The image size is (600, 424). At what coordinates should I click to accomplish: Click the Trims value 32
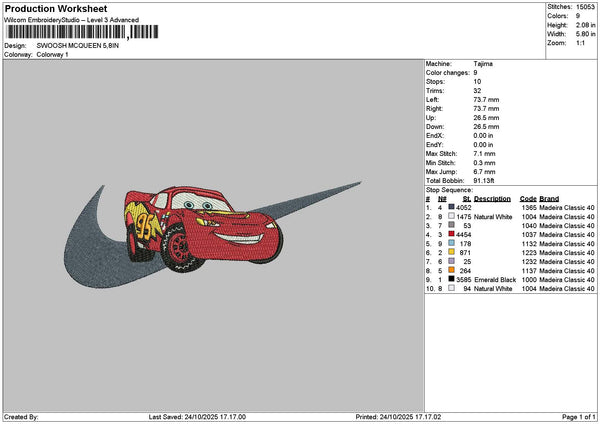pos(477,91)
